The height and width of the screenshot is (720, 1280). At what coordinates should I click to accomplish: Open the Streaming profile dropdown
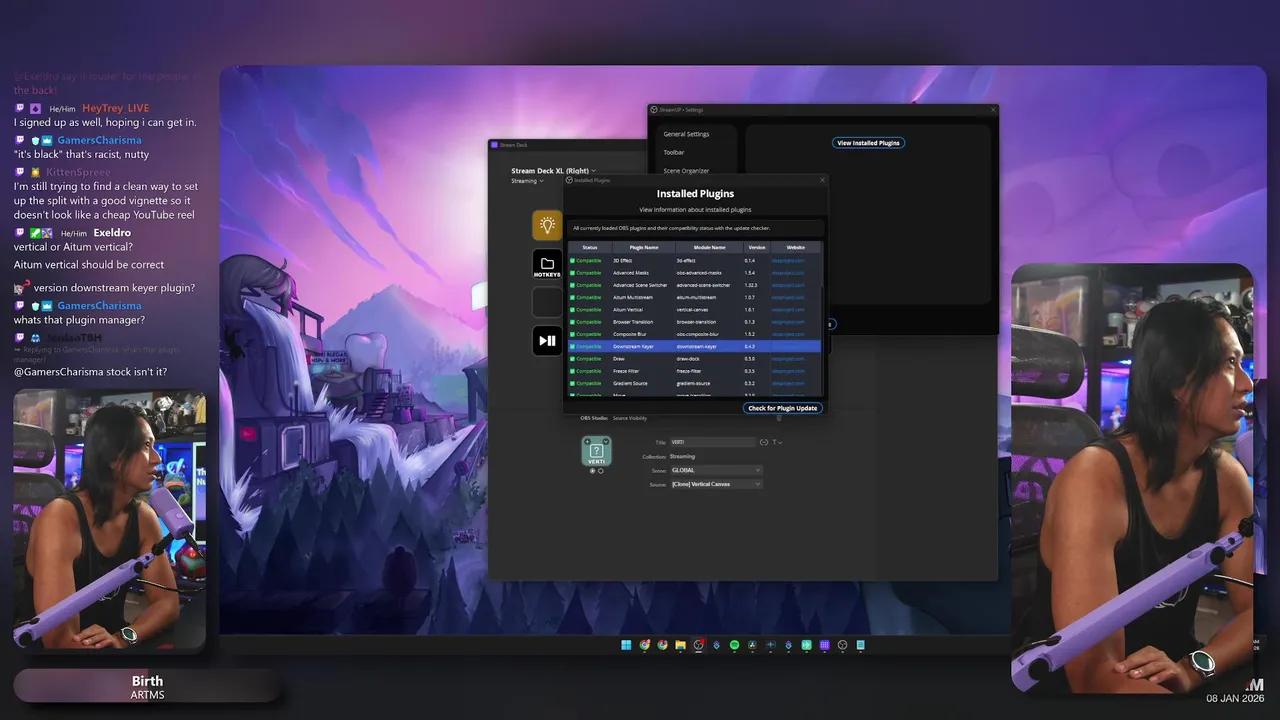click(x=527, y=181)
